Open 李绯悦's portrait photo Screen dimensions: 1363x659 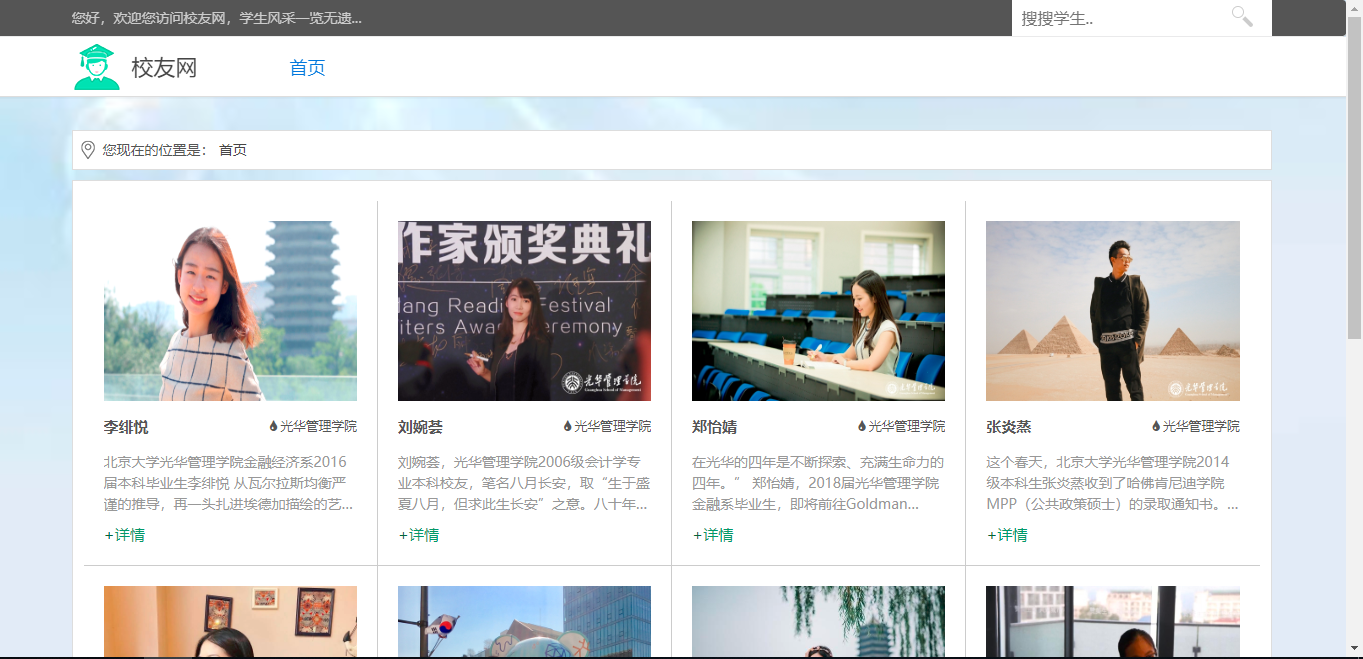pos(230,311)
